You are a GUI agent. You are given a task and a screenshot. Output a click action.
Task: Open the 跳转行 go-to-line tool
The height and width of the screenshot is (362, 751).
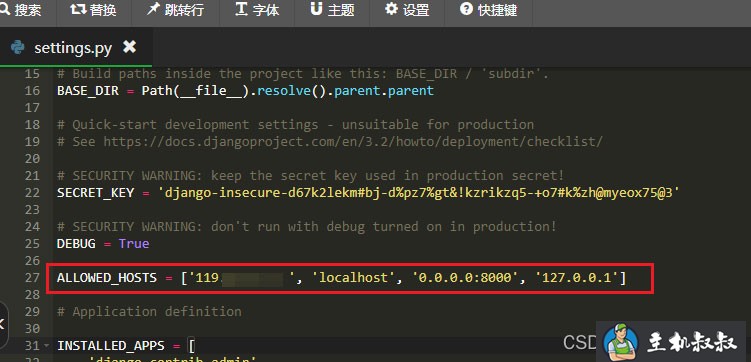[175, 10]
